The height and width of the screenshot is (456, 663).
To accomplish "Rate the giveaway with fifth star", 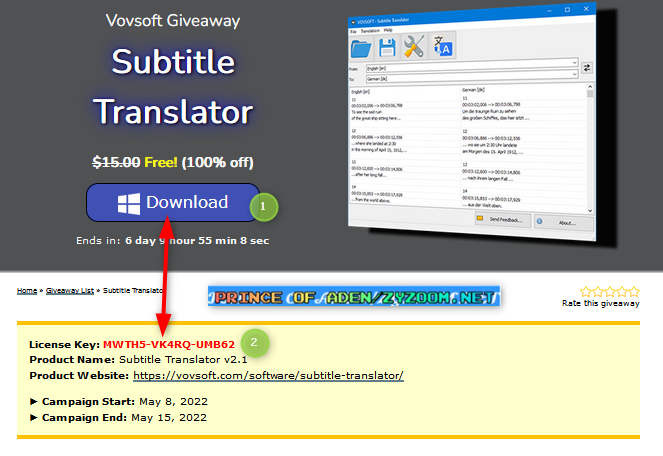I will (634, 291).
